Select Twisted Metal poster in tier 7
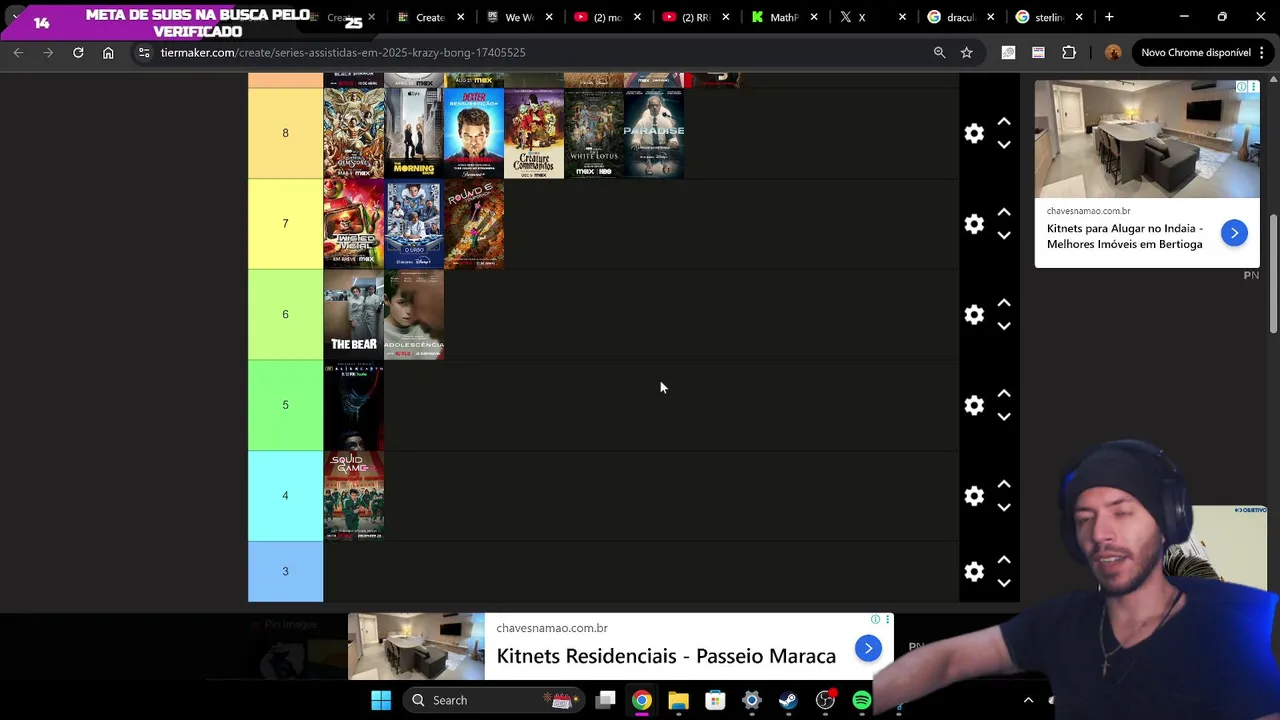The height and width of the screenshot is (720, 1280). tap(354, 224)
